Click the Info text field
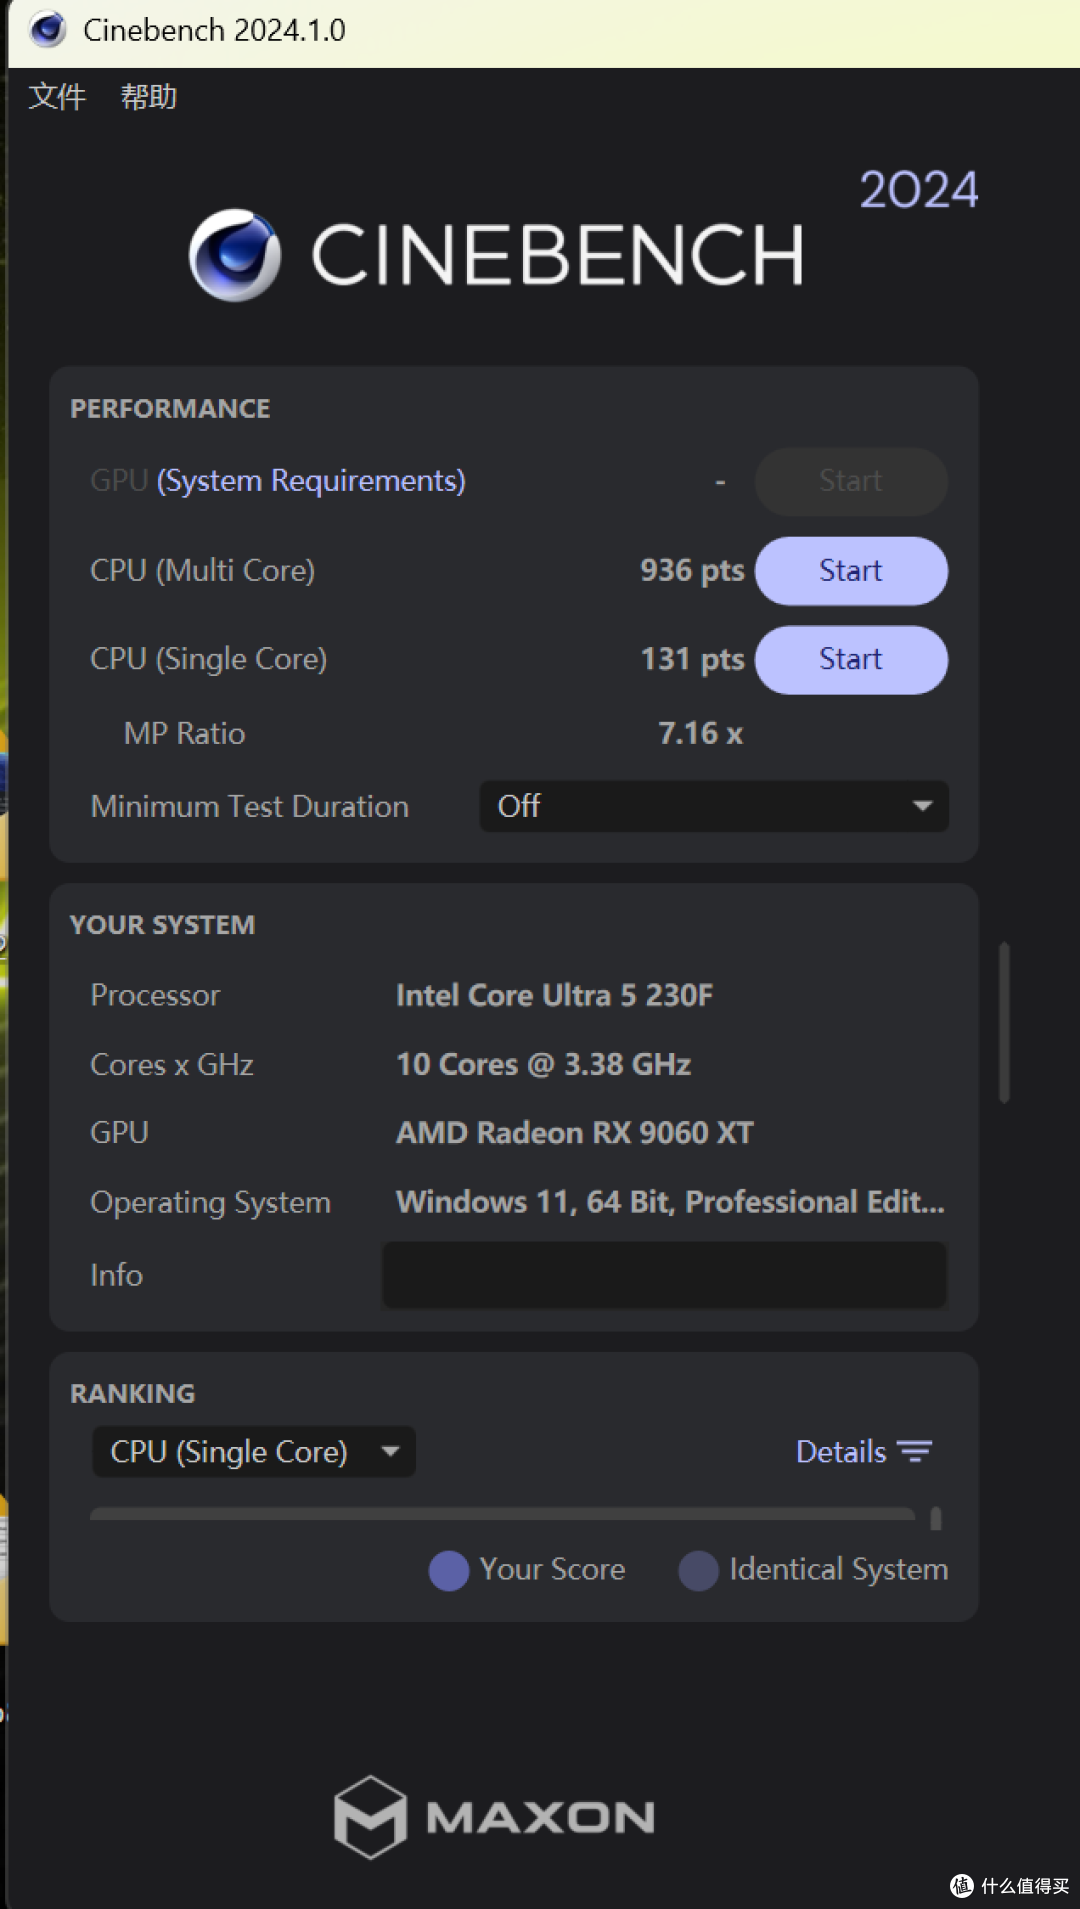Image resolution: width=1080 pixels, height=1909 pixels. click(664, 1275)
